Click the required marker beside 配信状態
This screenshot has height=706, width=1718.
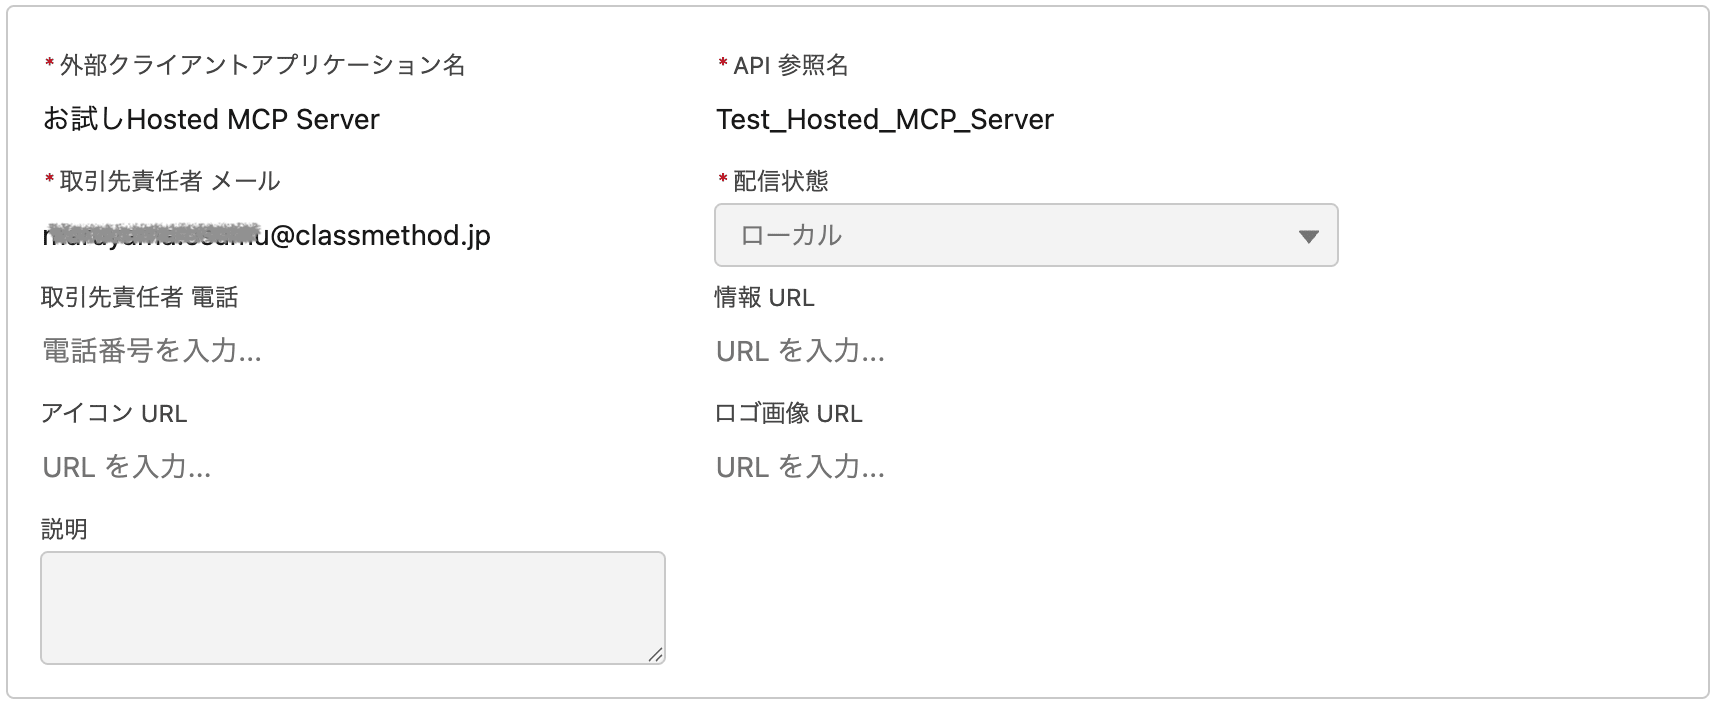(x=719, y=181)
